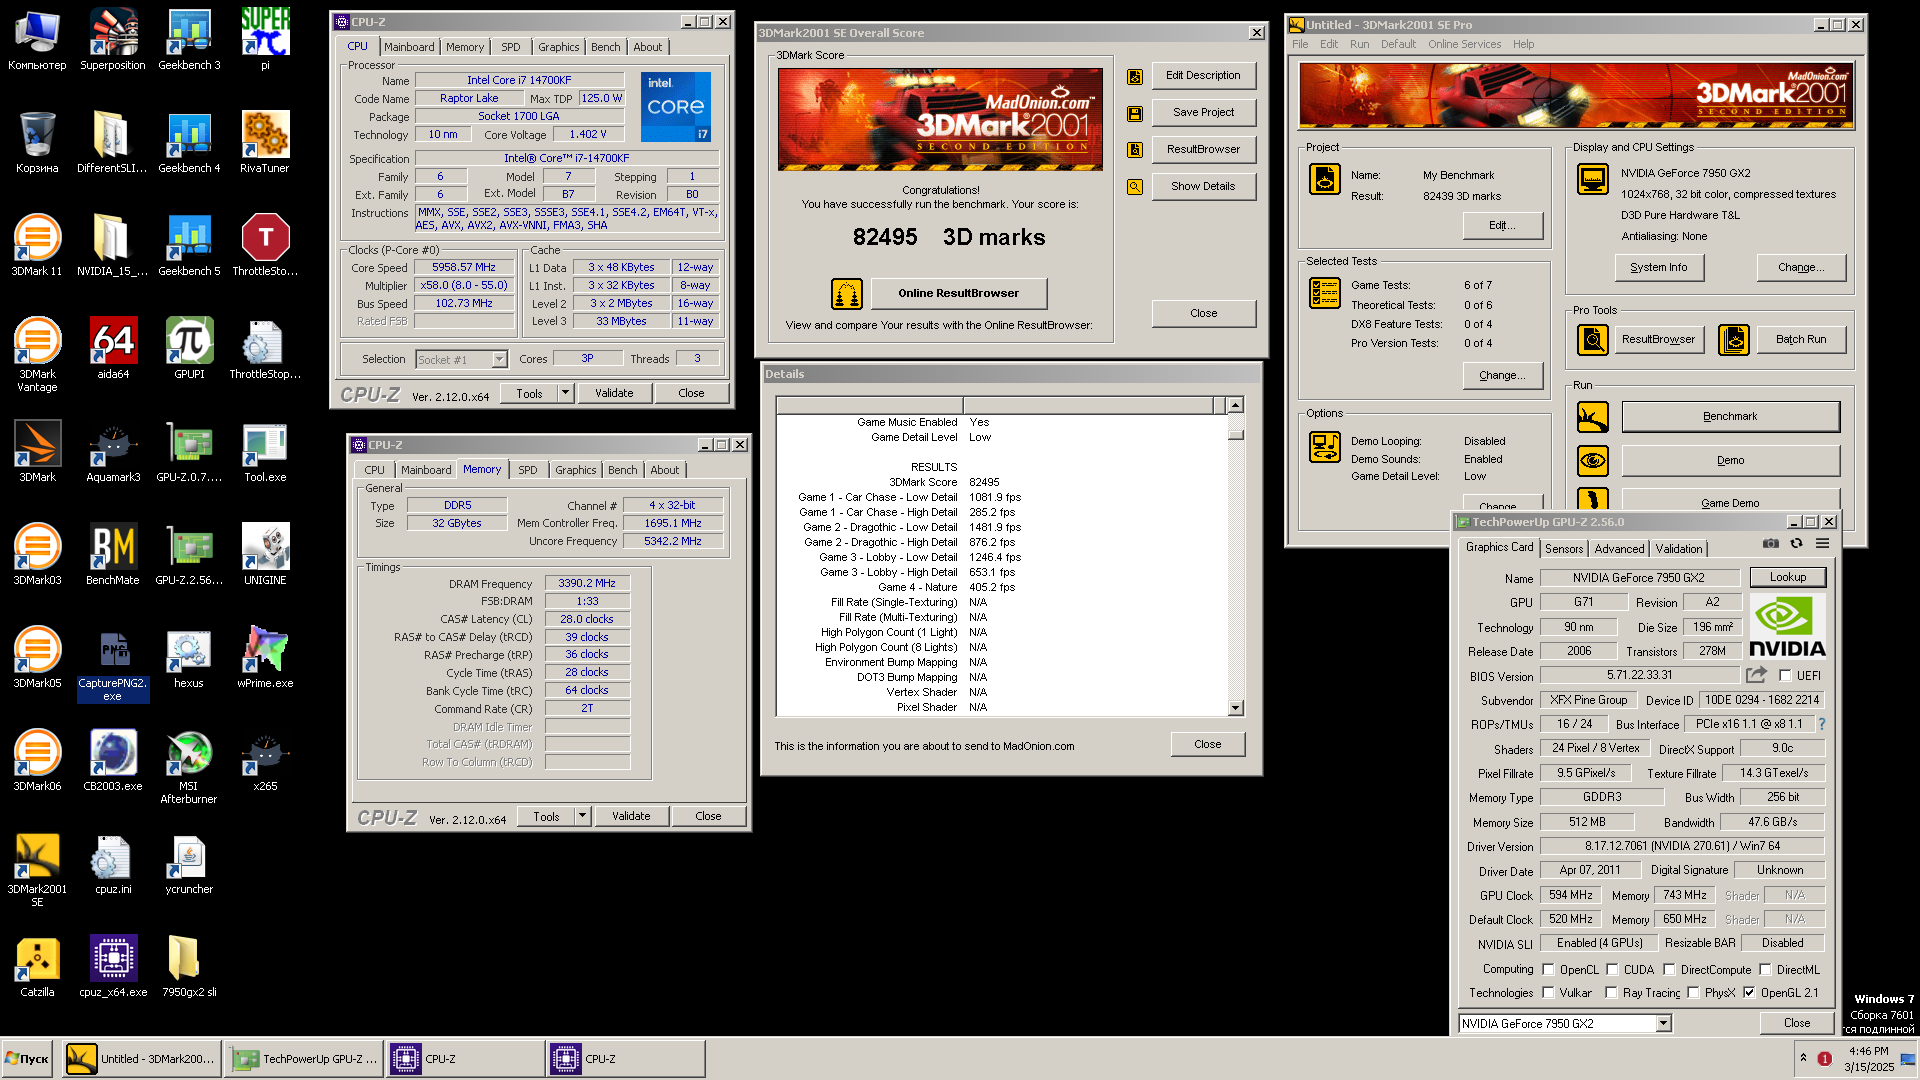
Task: Expand the Tools dropdown arrow in CPU-Z Memory window
Action: (582, 816)
